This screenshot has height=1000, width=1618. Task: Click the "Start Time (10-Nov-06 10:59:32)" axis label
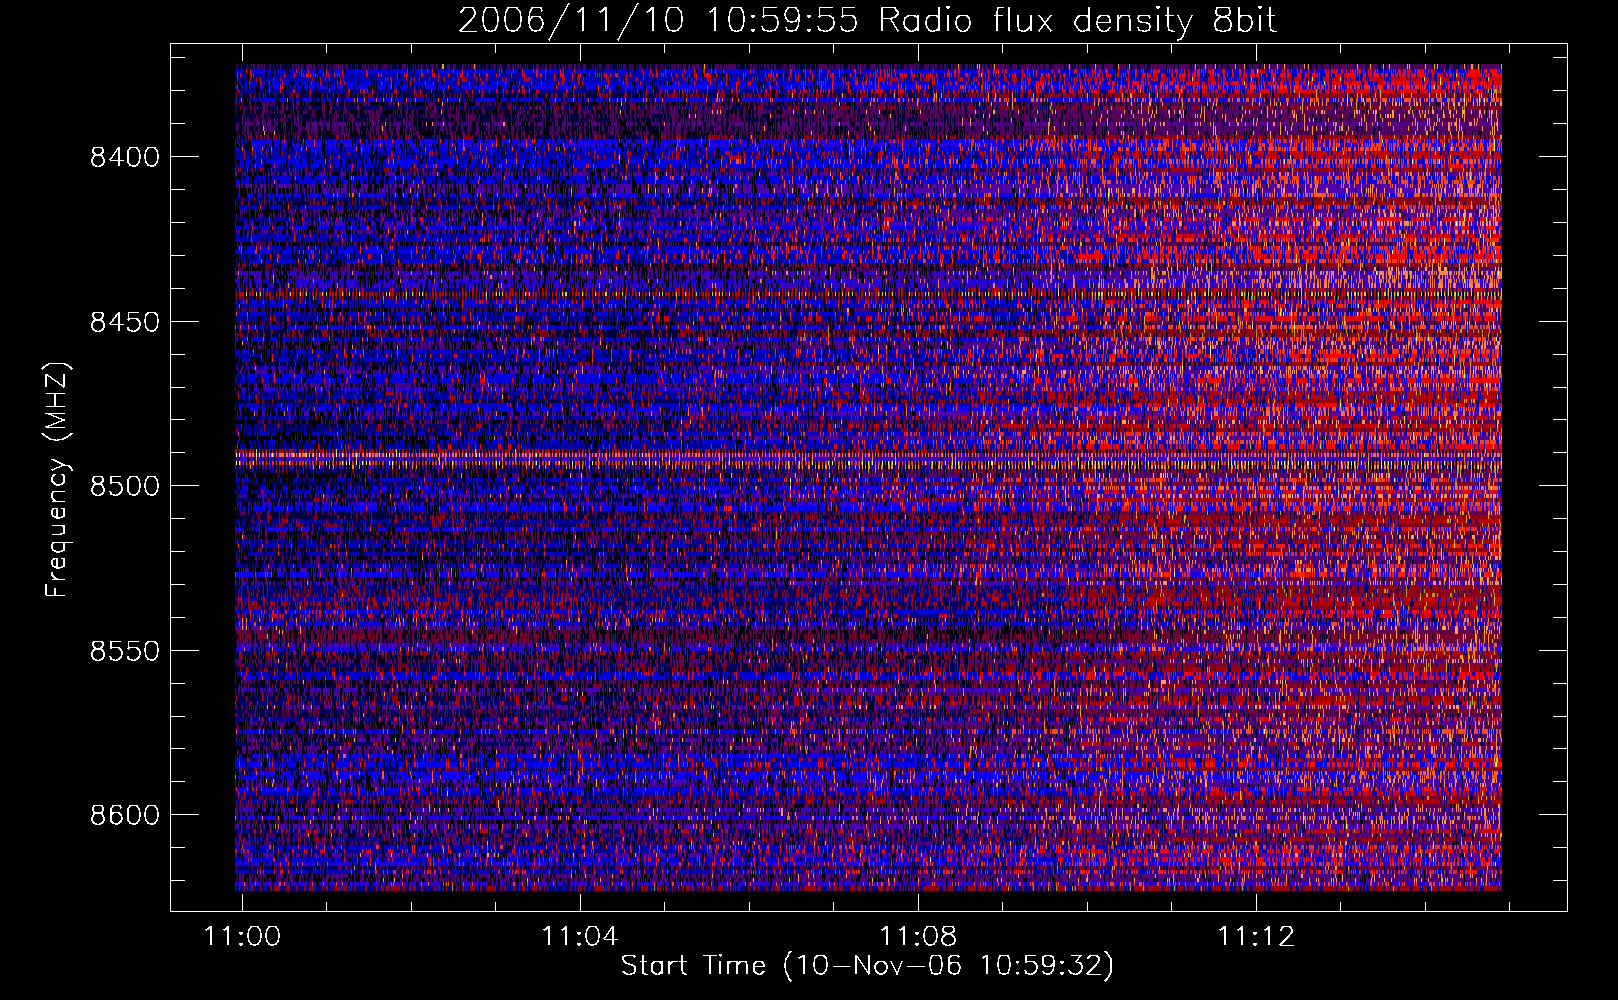point(867,966)
